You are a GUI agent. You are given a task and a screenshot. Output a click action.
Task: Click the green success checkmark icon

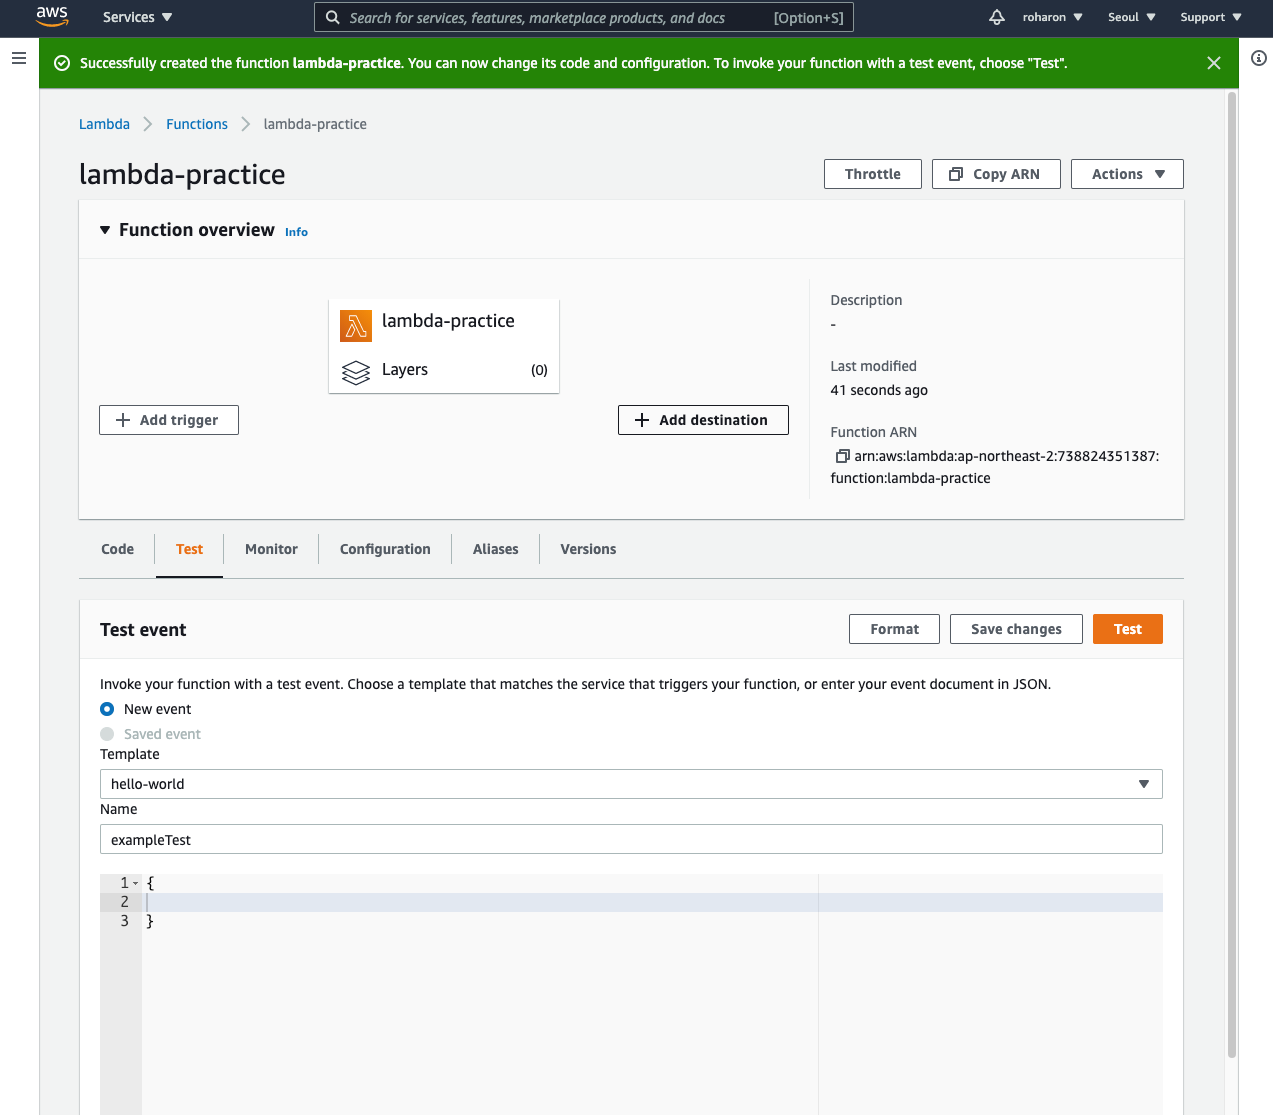(x=62, y=63)
